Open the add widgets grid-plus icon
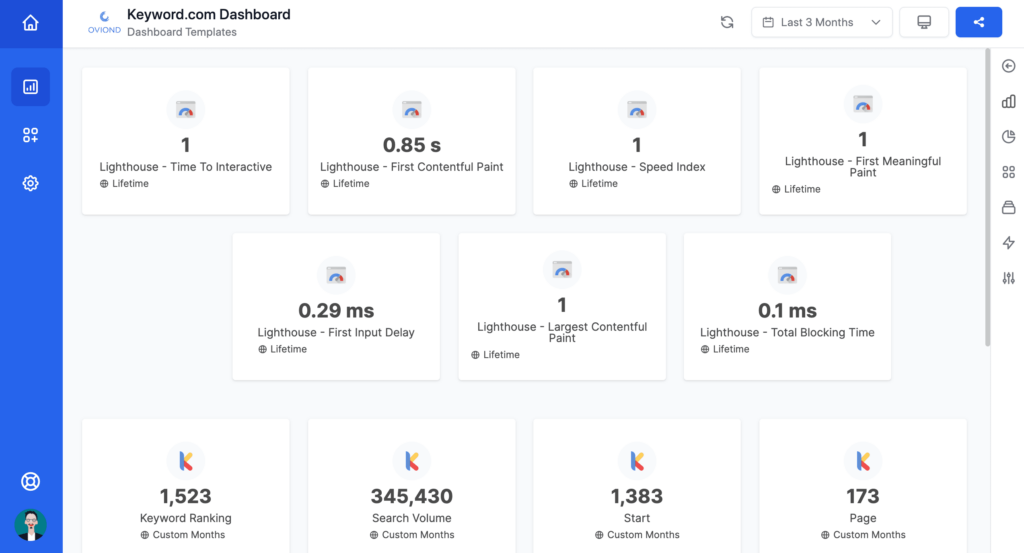The height and width of the screenshot is (553, 1024). pos(30,135)
